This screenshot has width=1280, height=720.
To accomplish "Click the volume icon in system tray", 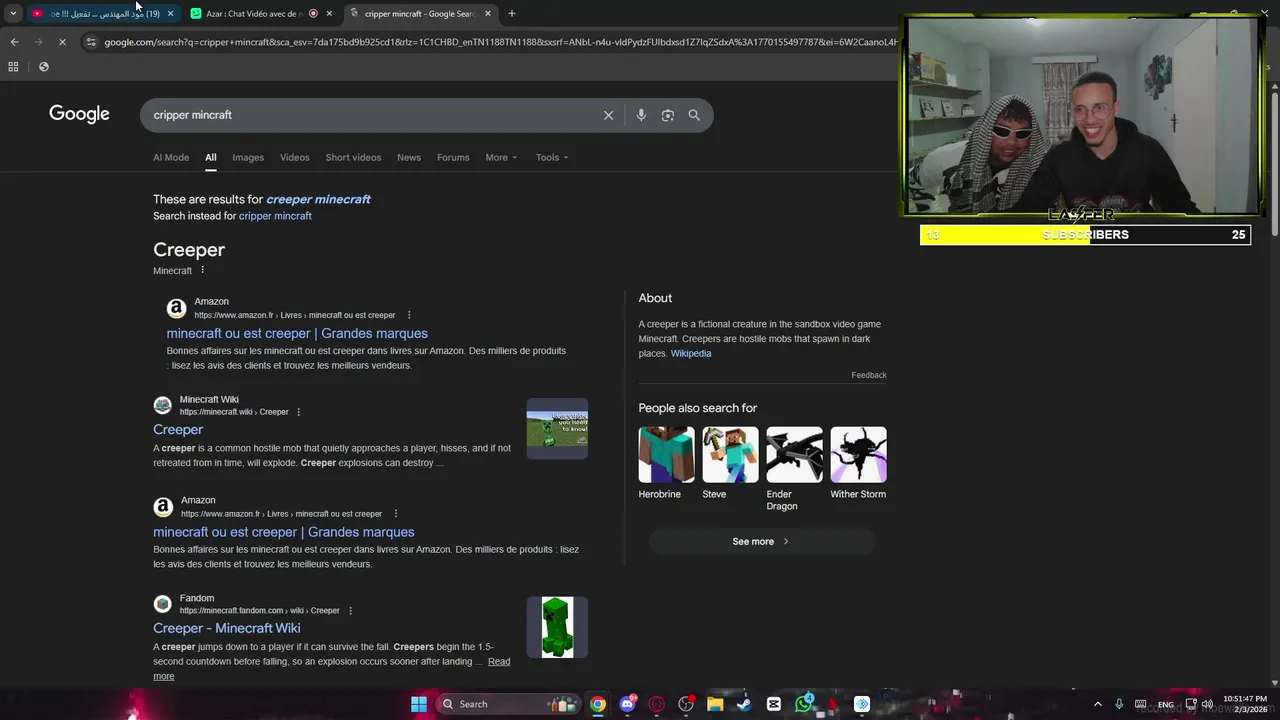I will point(1207,704).
